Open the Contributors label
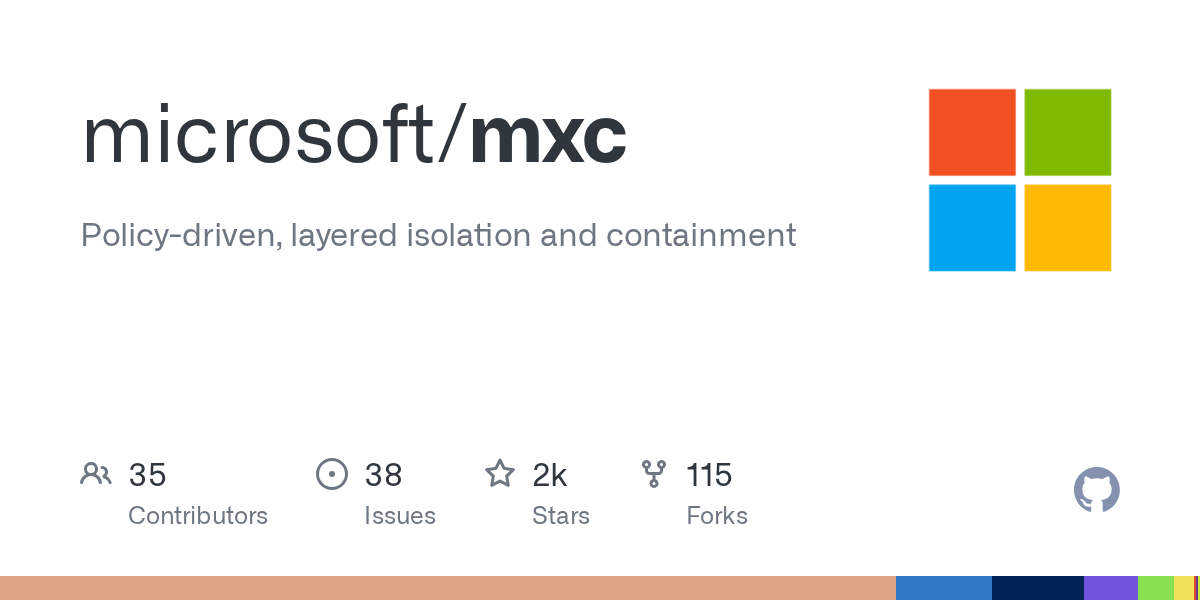 point(198,516)
